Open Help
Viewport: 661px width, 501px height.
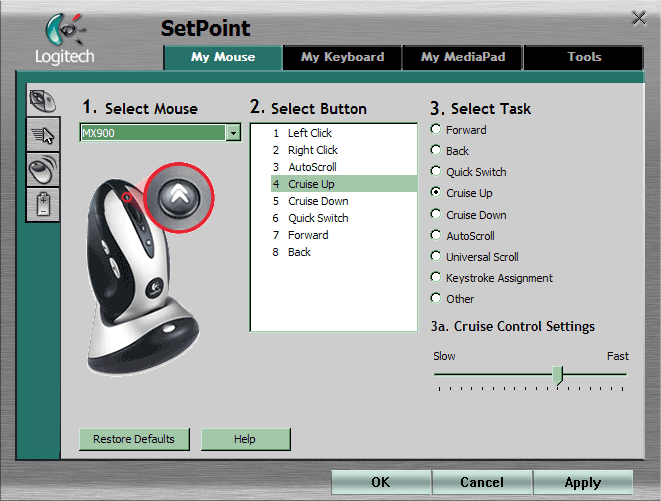(245, 439)
